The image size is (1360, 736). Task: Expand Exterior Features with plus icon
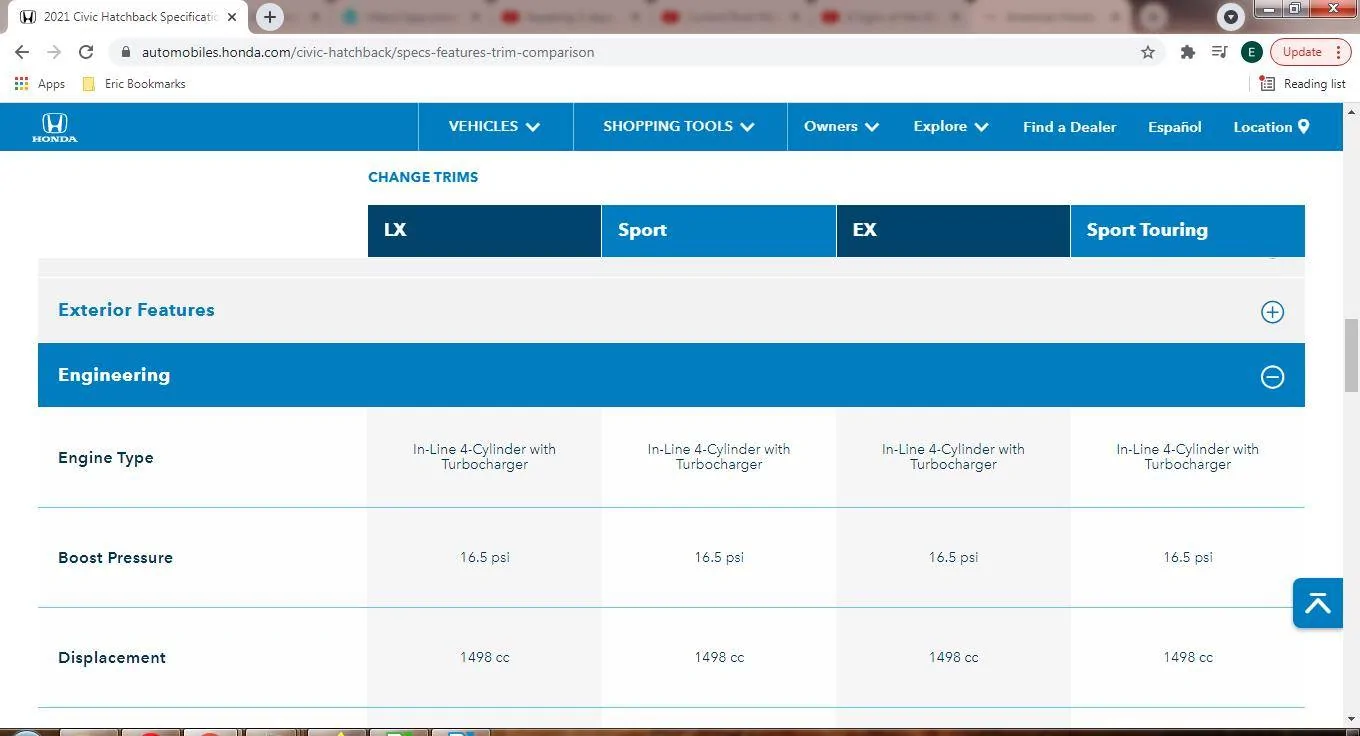click(1272, 312)
